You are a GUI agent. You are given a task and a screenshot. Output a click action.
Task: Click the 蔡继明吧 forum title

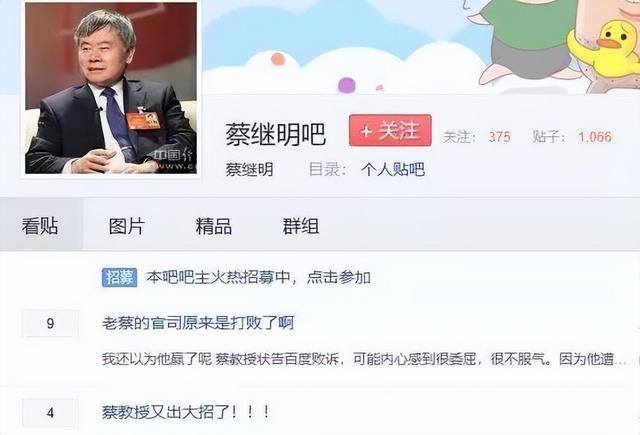coord(276,134)
